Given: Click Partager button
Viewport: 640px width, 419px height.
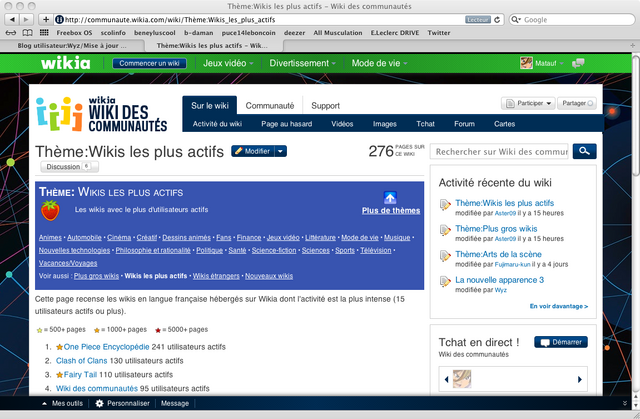Looking at the screenshot, I should click(x=577, y=103).
